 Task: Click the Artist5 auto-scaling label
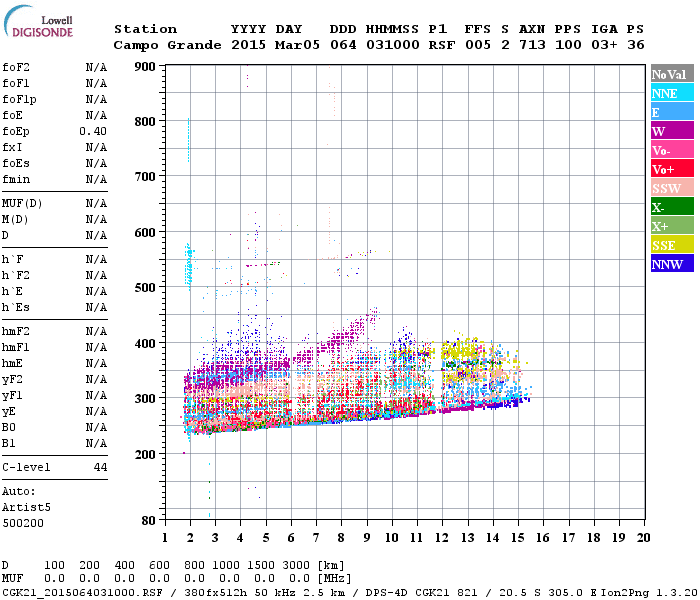[x=26, y=508]
